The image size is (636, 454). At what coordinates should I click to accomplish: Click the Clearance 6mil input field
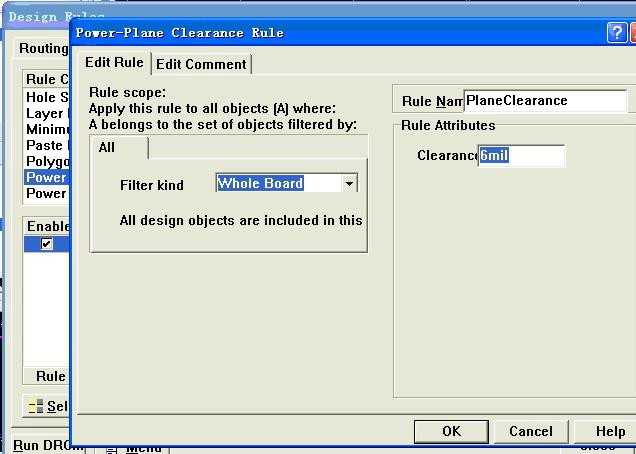pos(521,155)
